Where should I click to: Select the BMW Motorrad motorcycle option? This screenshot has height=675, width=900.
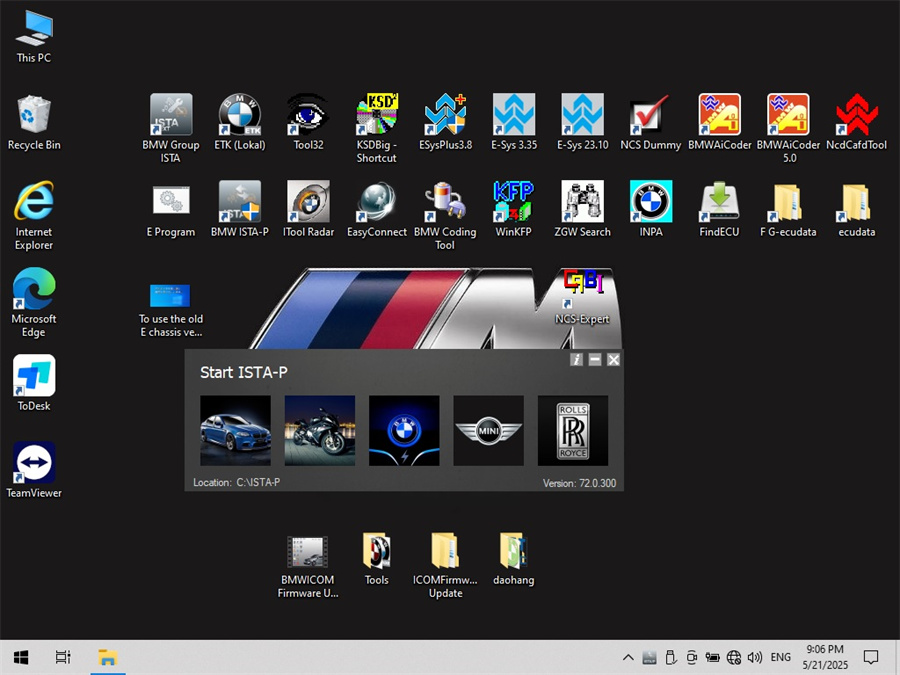tap(319, 431)
